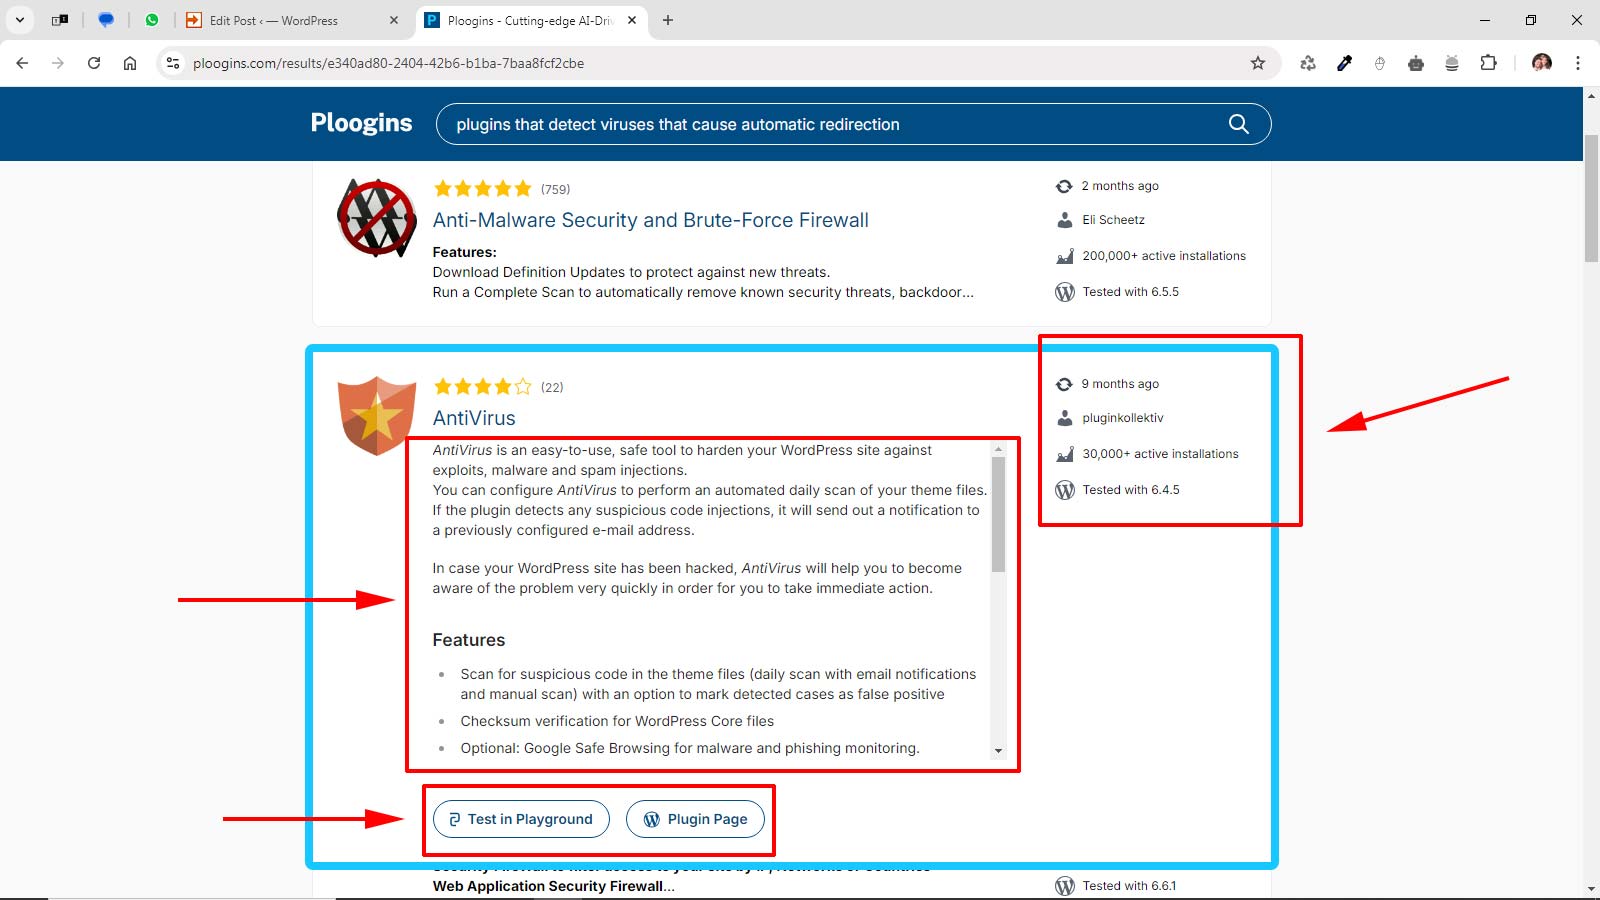Click the robot extension icon

(1416, 63)
